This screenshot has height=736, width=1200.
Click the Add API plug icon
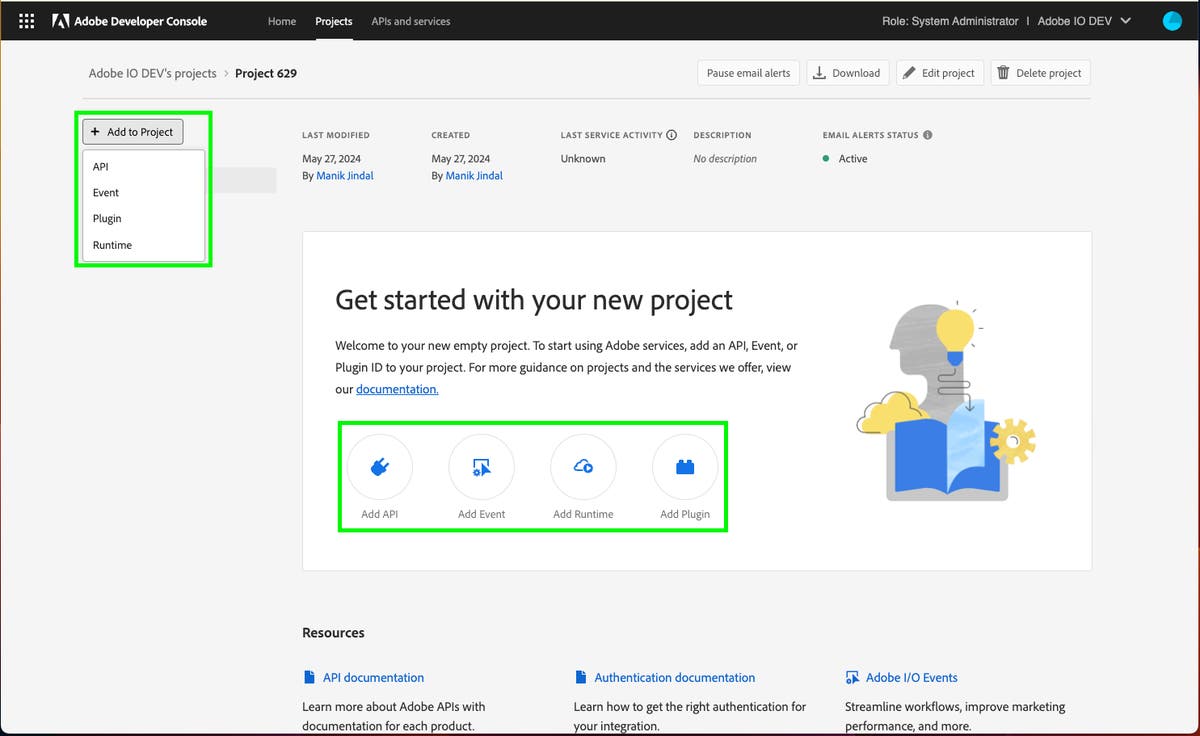[x=379, y=467]
